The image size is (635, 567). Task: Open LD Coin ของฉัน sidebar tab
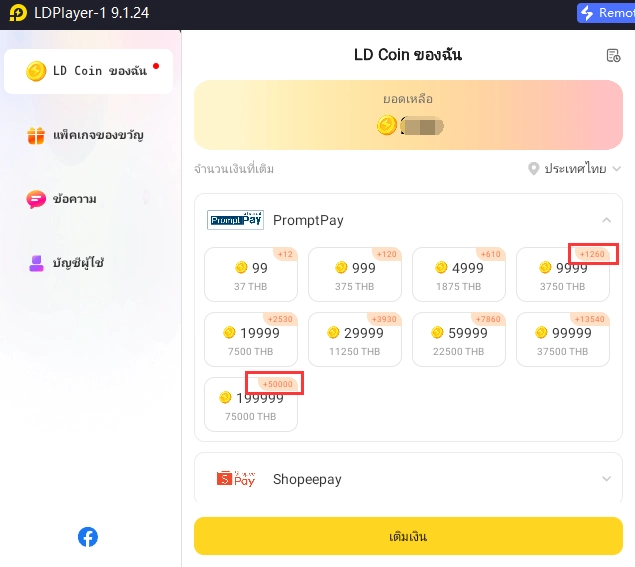88,71
